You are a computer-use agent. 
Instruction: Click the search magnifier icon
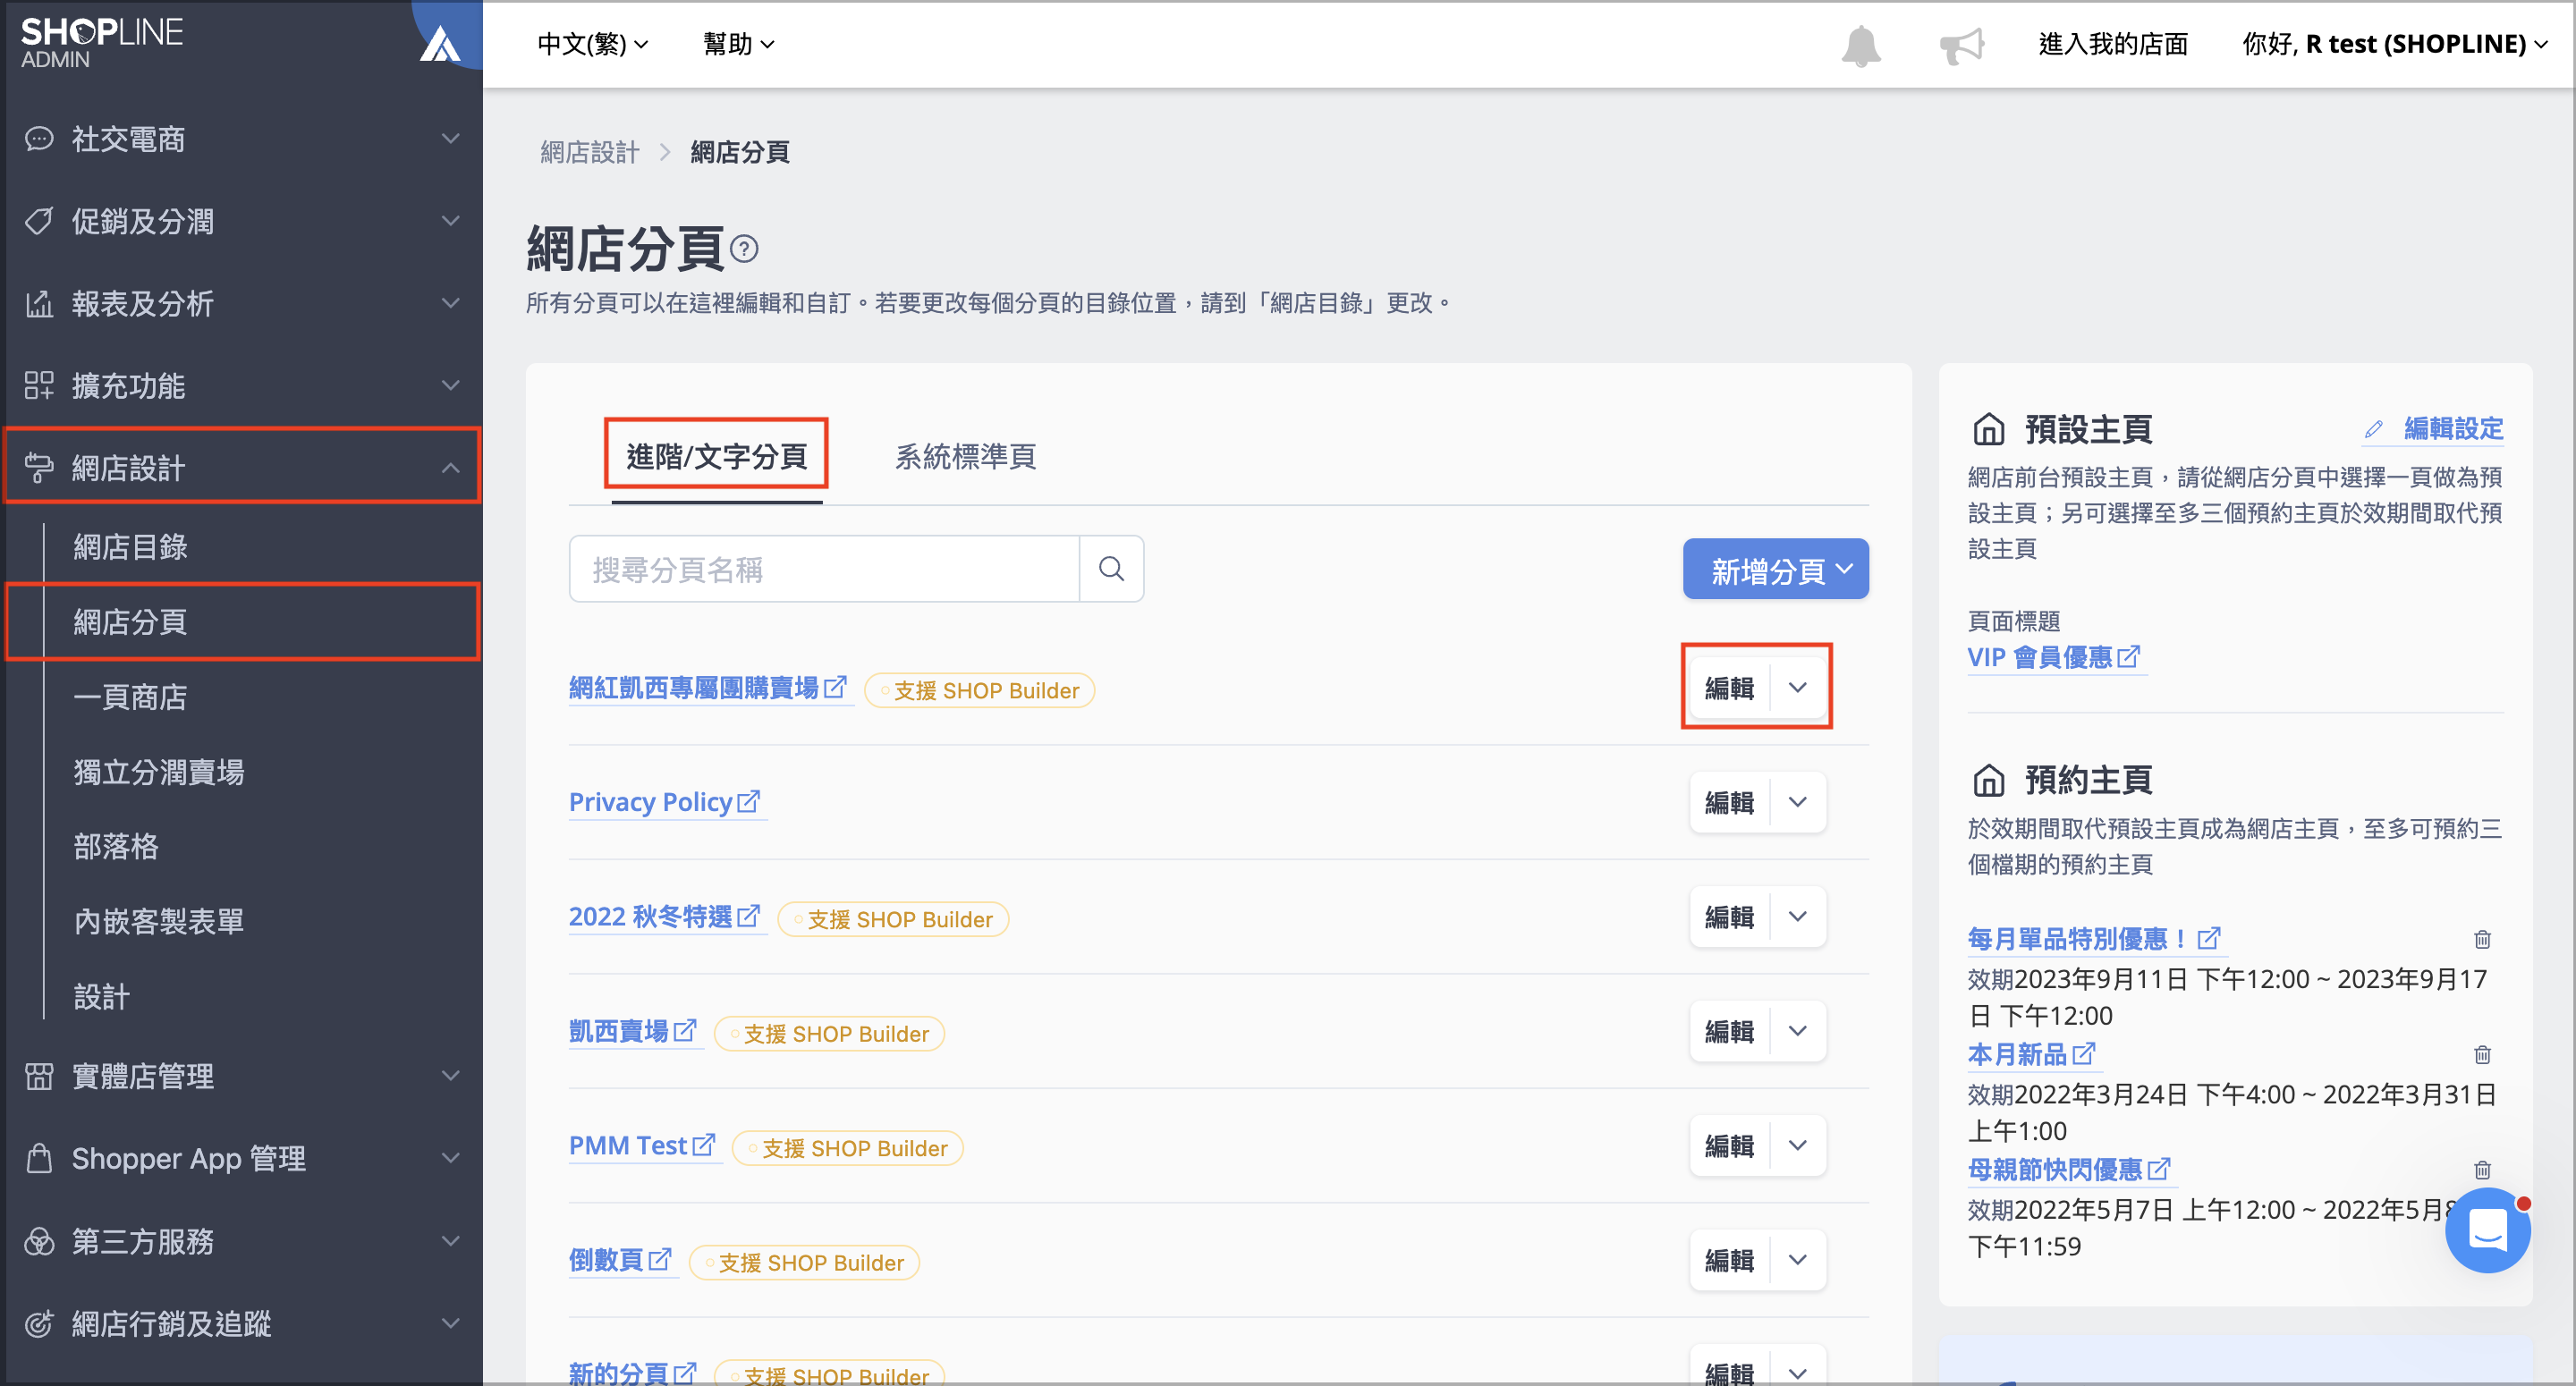pos(1111,569)
